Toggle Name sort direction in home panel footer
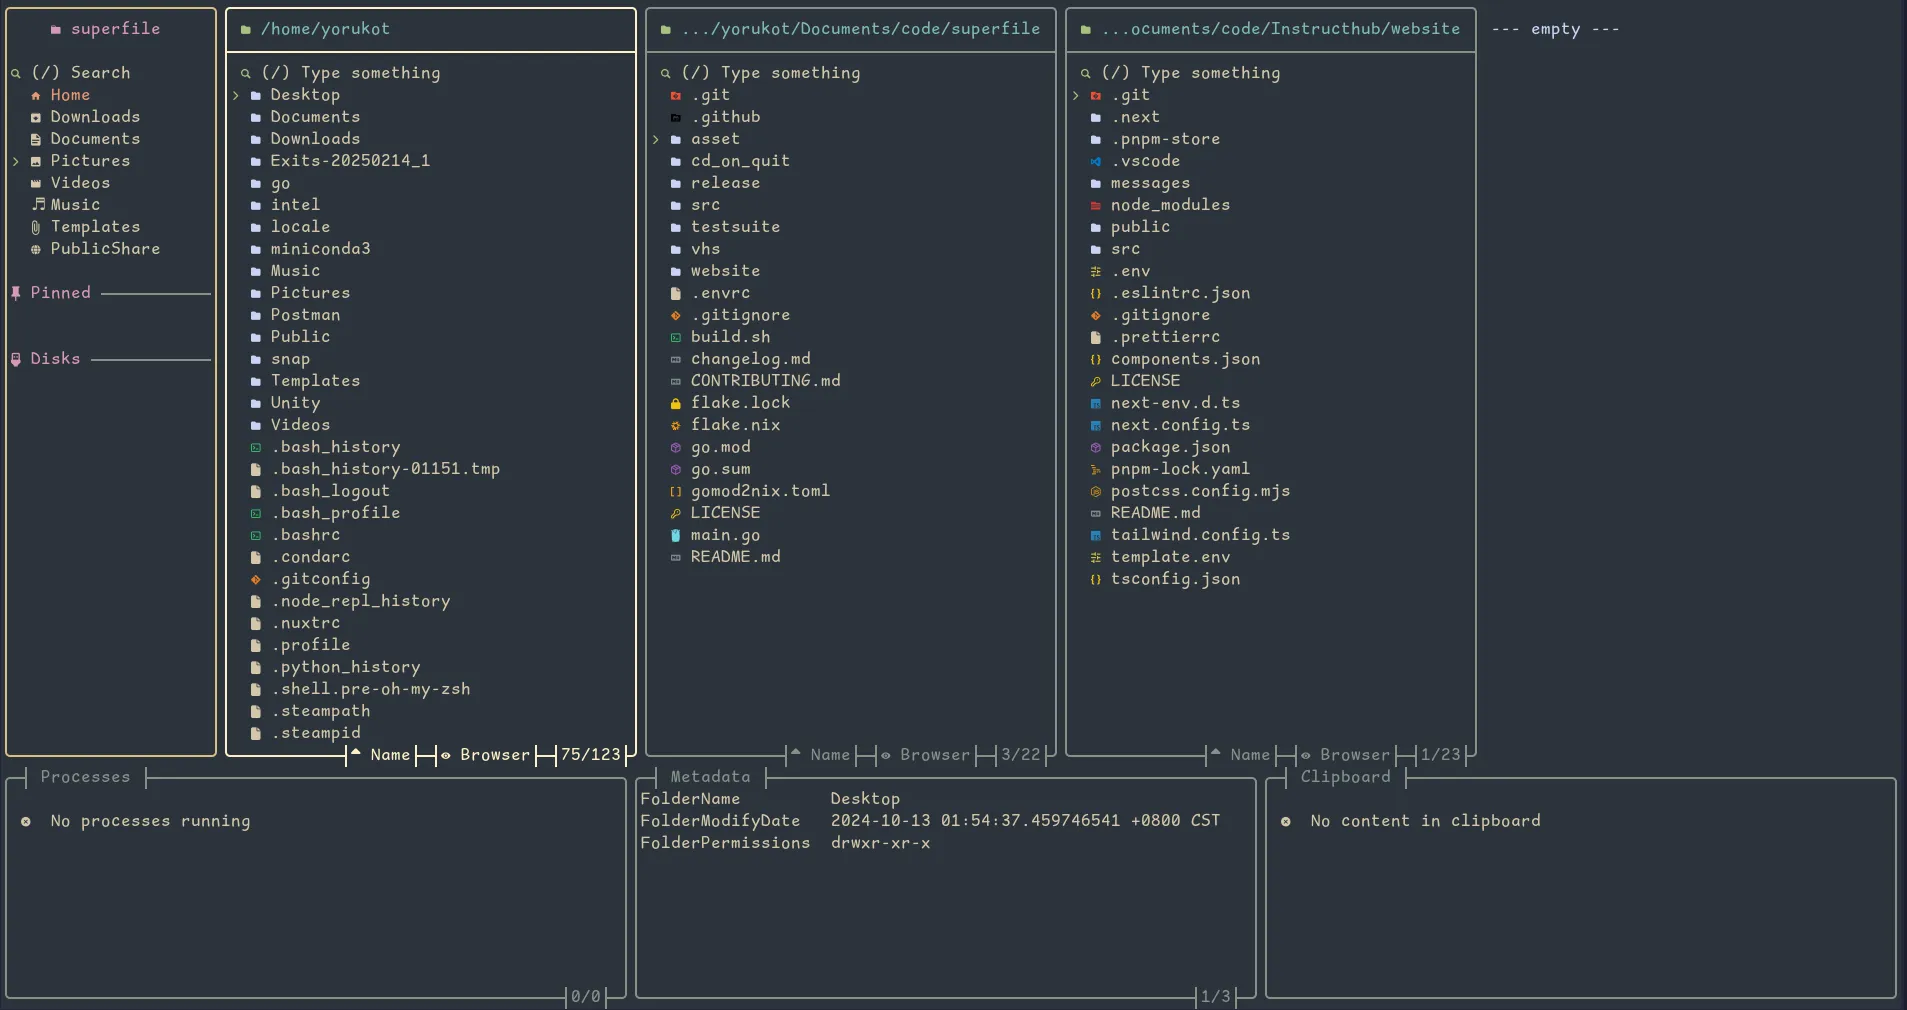 click(354, 756)
